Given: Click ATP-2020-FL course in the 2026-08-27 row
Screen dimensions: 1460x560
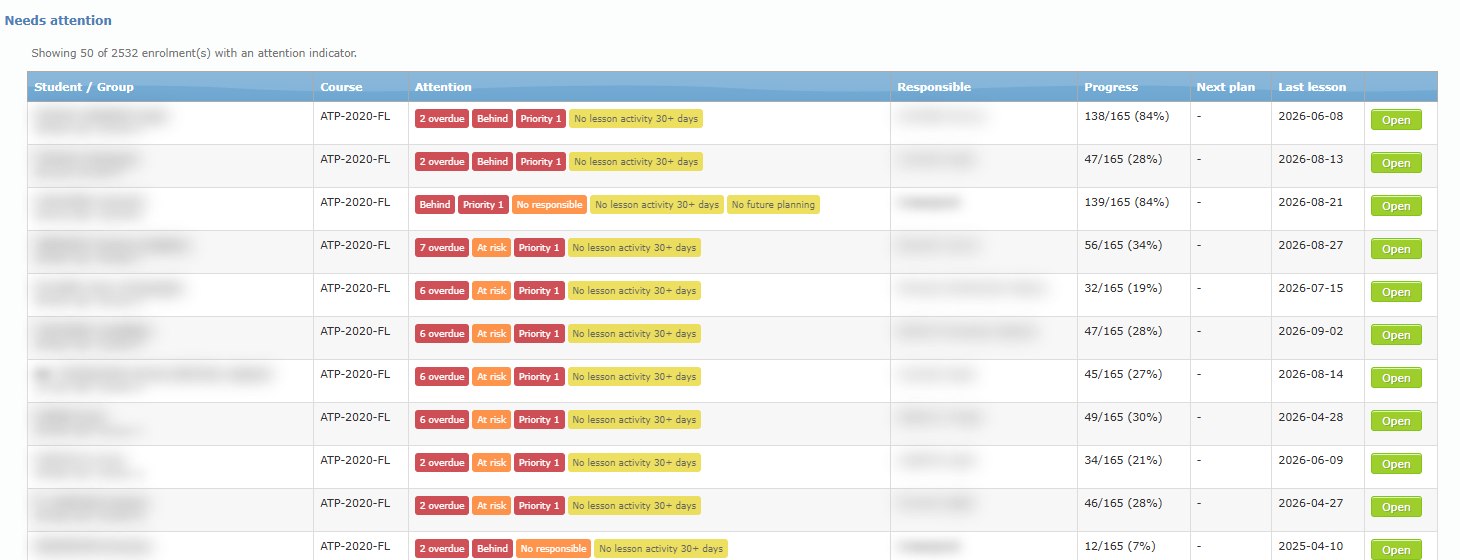Looking at the screenshot, I should click(355, 245).
